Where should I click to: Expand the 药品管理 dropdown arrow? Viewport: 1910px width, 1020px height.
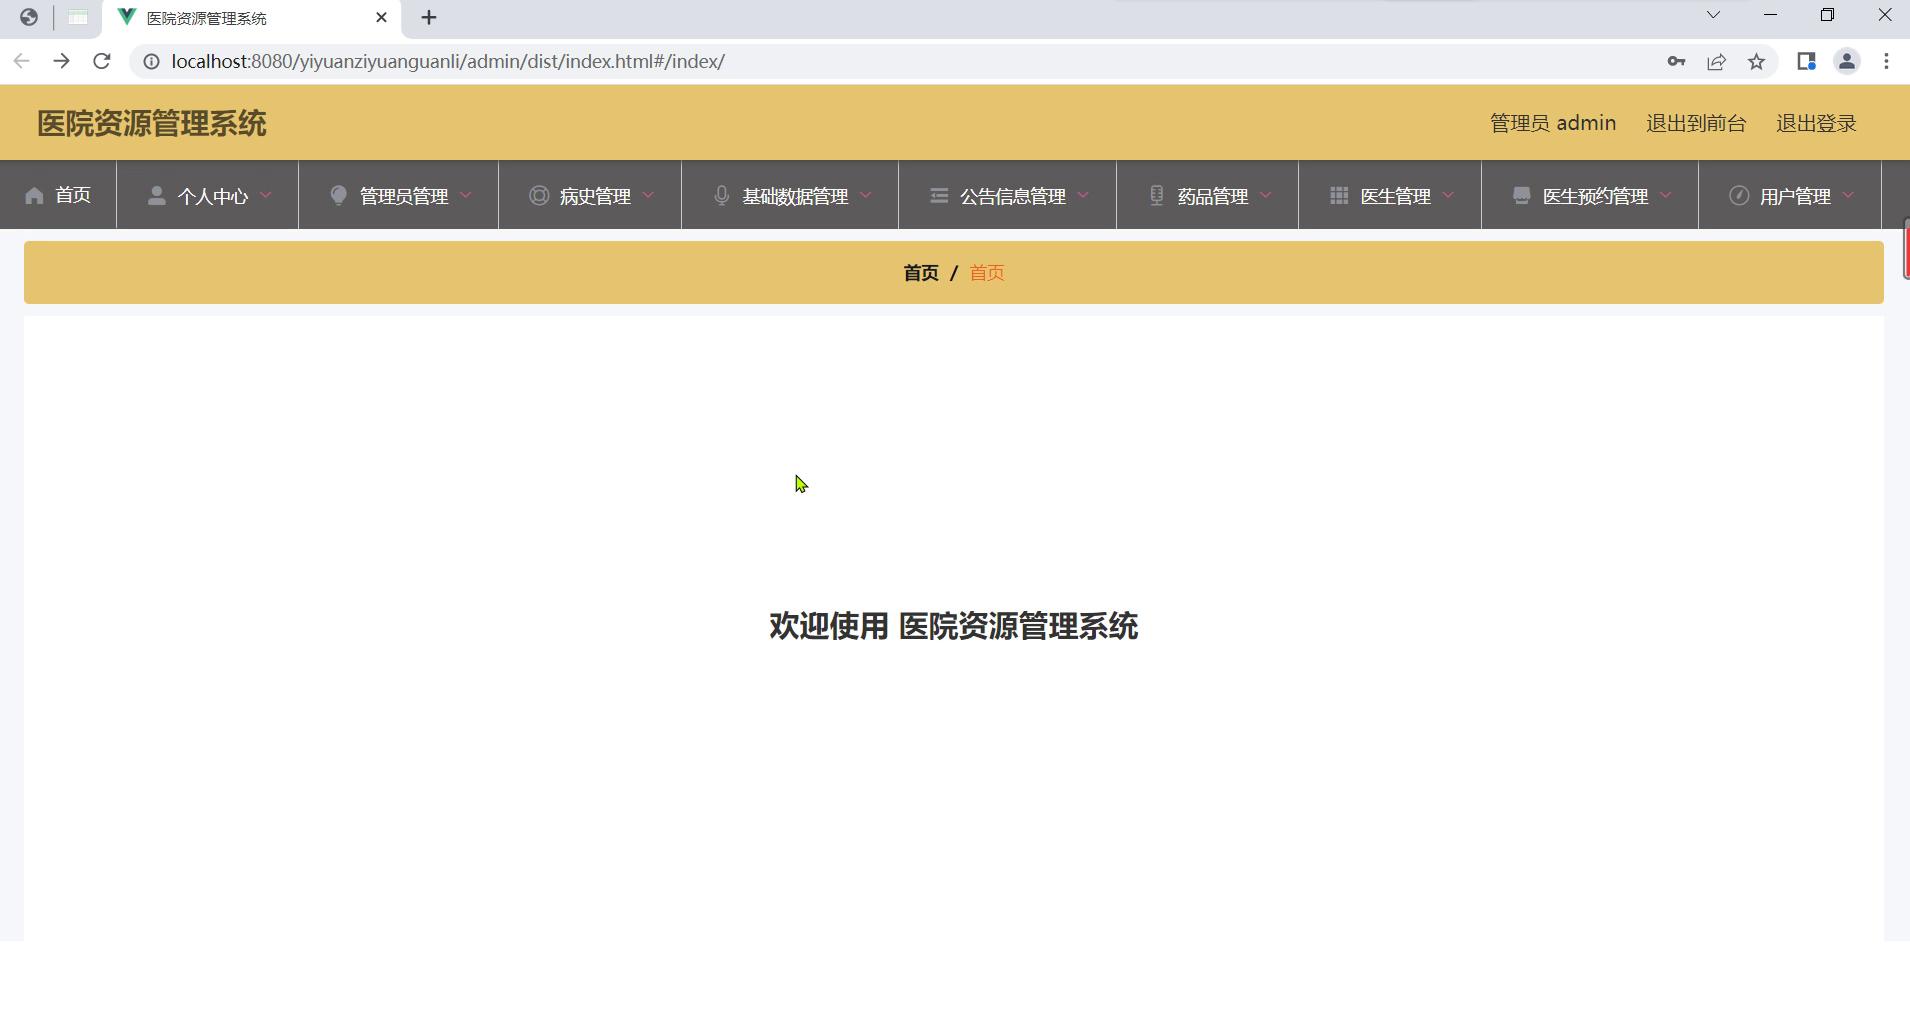point(1266,195)
